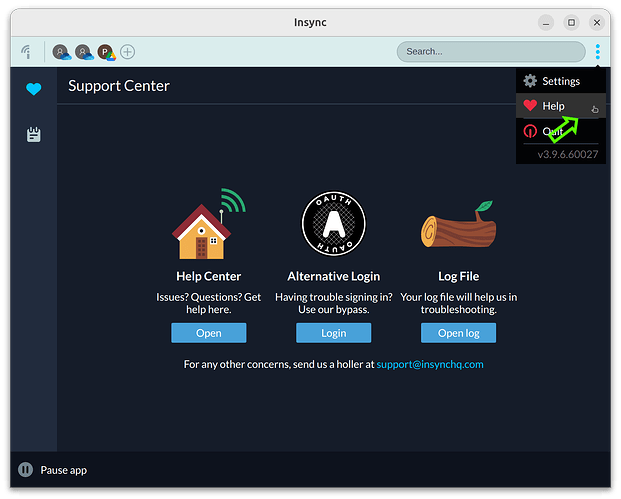Add a new account with plus icon
The height and width of the screenshot is (499, 621).
(128, 52)
